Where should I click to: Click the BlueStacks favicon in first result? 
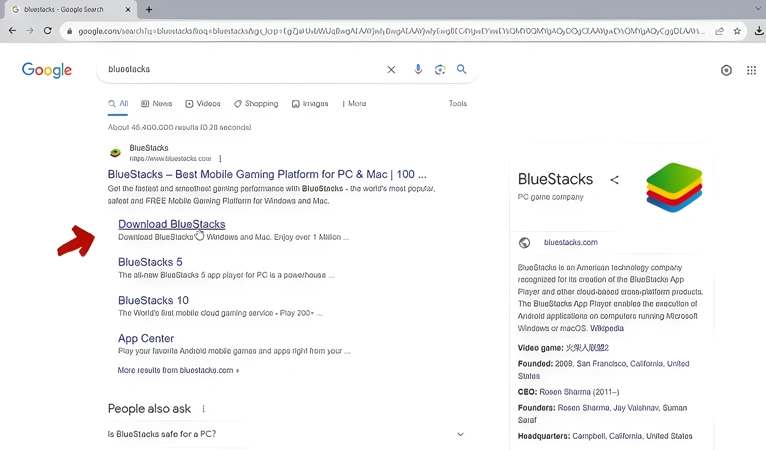coord(115,152)
